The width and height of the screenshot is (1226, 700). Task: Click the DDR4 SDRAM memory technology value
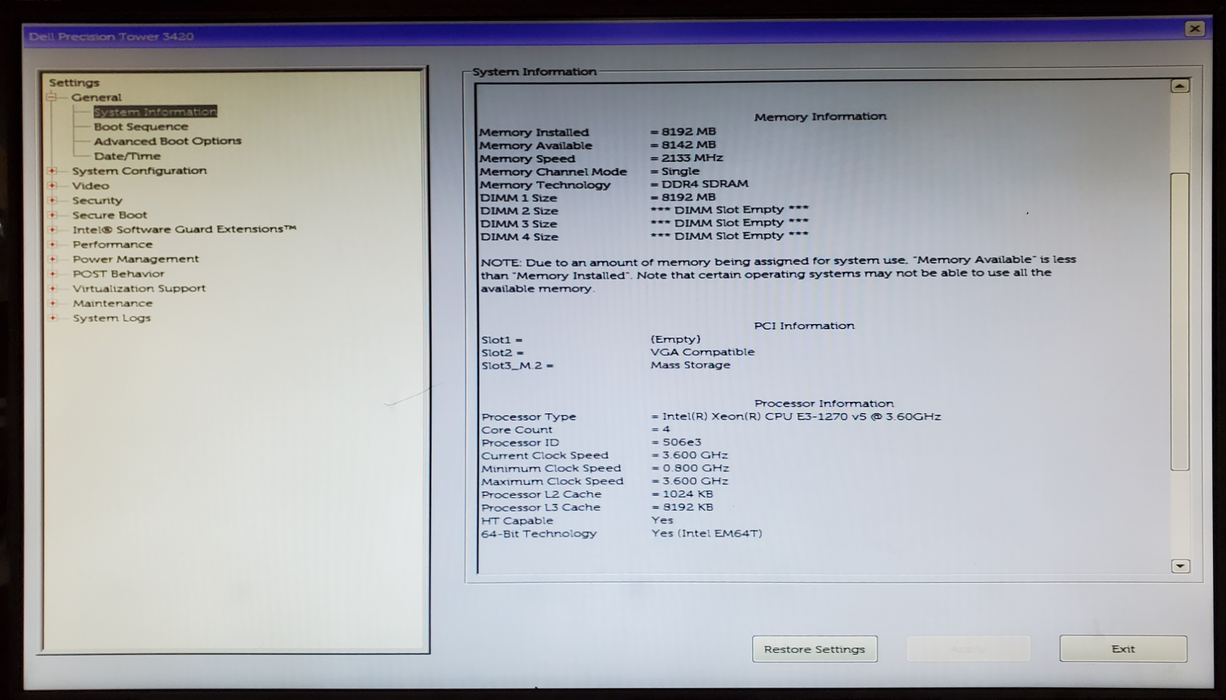coord(700,184)
